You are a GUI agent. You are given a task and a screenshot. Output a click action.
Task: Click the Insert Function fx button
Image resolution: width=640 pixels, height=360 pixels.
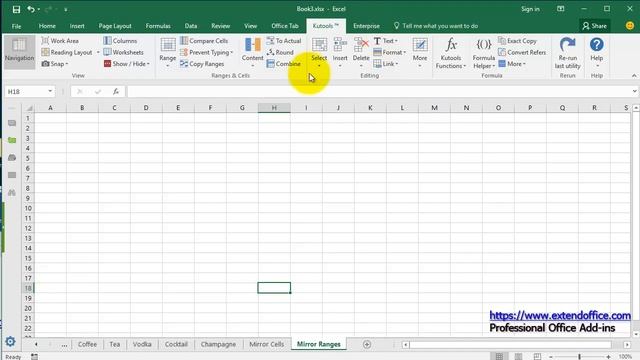[x=116, y=91]
